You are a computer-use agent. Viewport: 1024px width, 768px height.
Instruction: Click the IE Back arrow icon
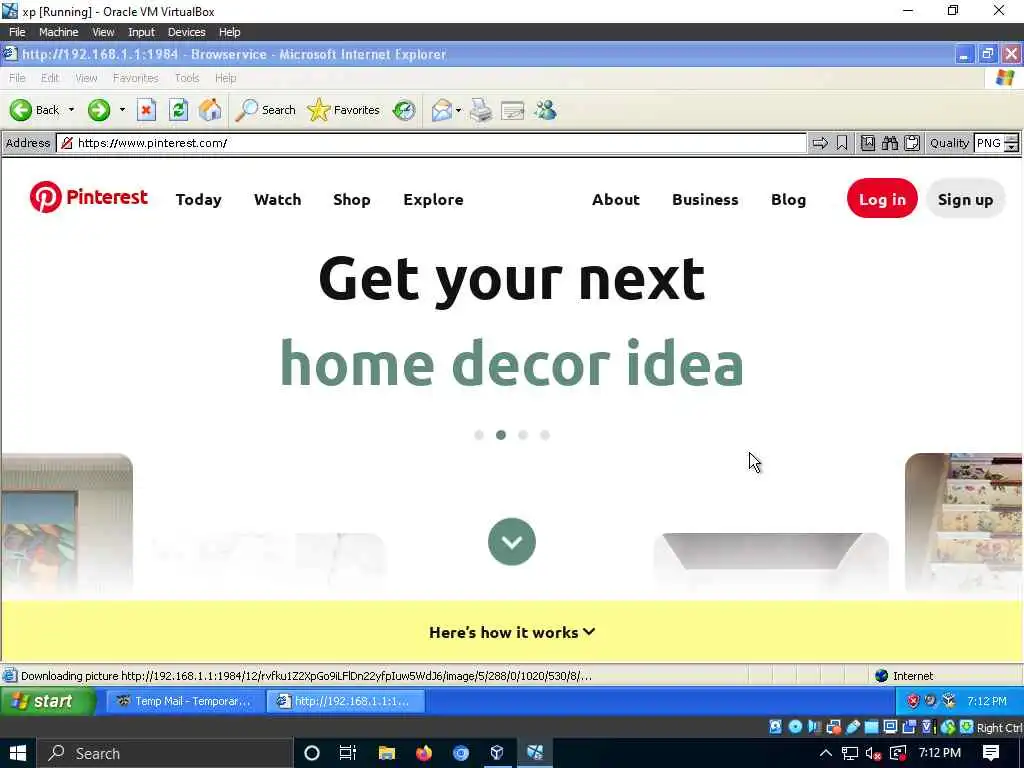click(x=20, y=110)
